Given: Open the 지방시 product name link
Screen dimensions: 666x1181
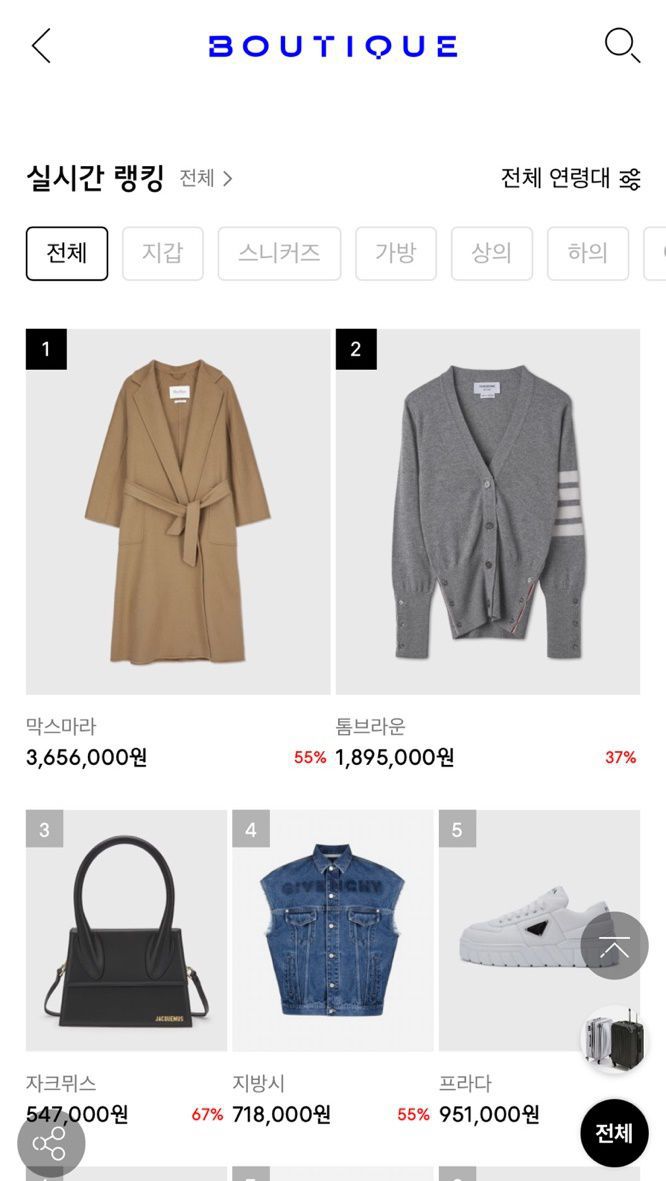Looking at the screenshot, I should (259, 1083).
